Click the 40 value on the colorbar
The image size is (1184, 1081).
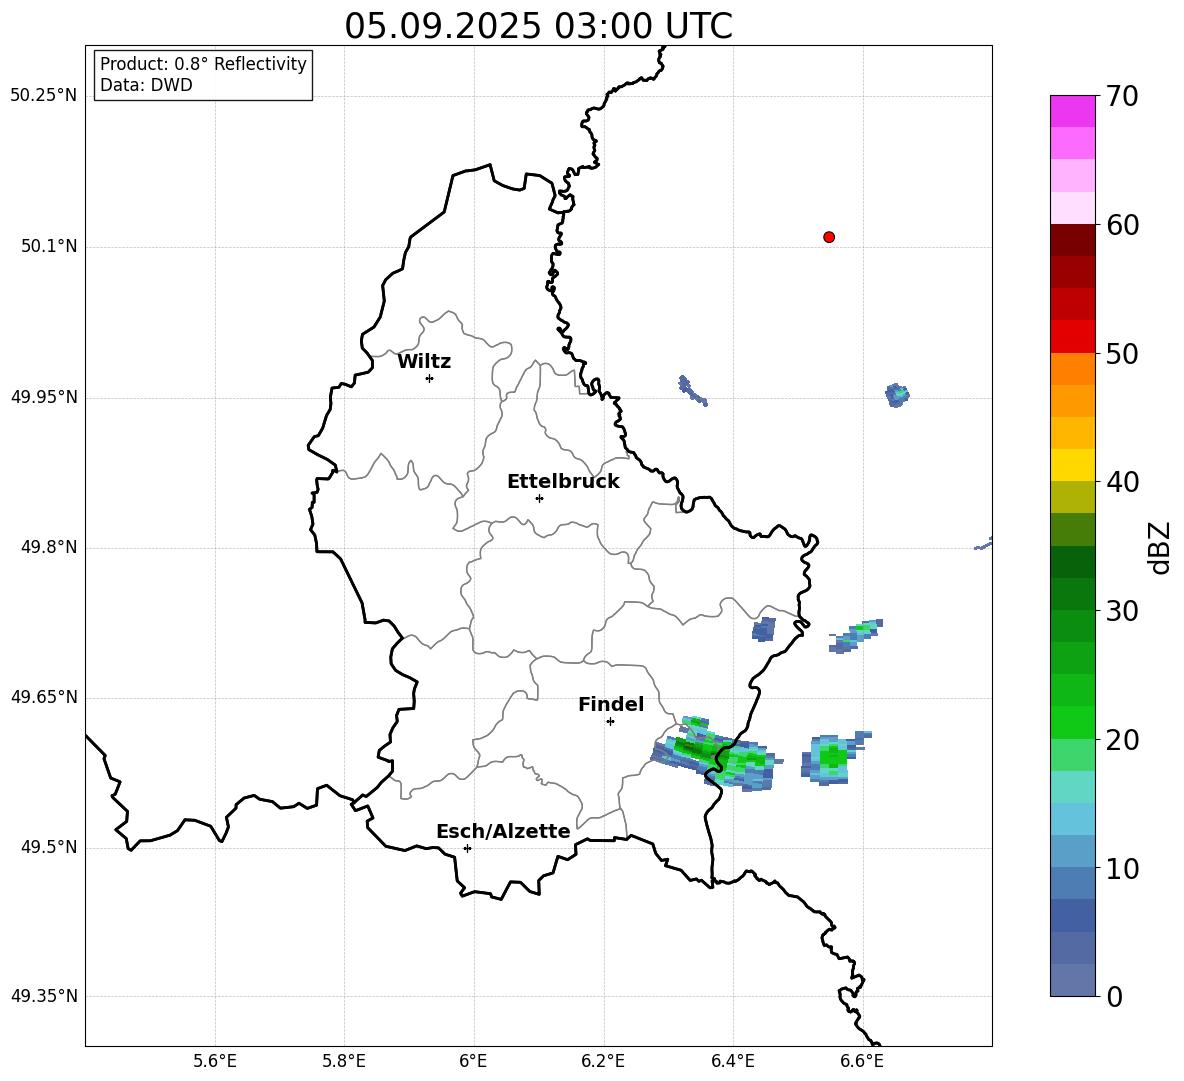tap(1122, 482)
